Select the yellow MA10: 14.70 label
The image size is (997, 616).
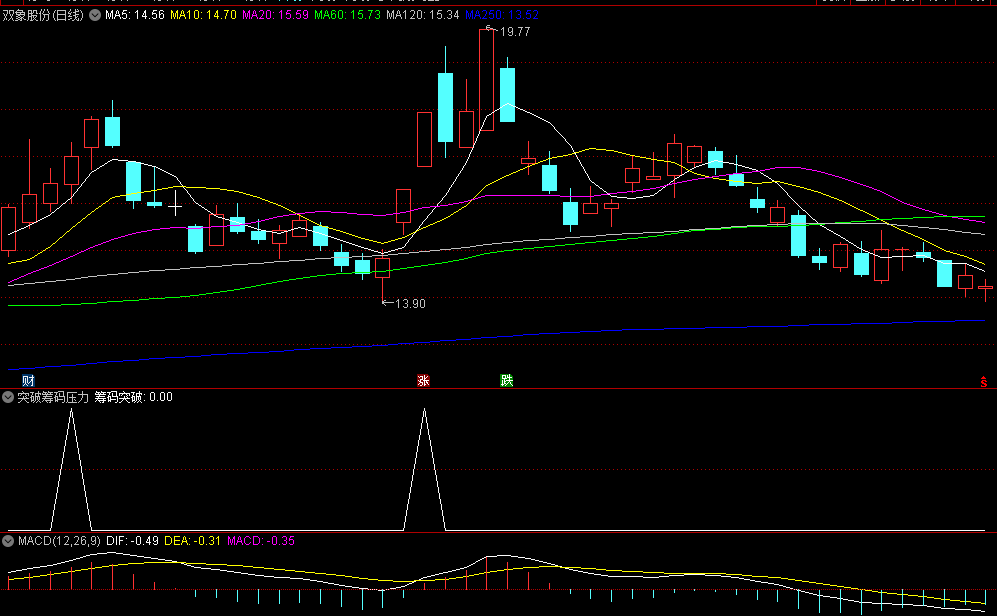coord(203,15)
